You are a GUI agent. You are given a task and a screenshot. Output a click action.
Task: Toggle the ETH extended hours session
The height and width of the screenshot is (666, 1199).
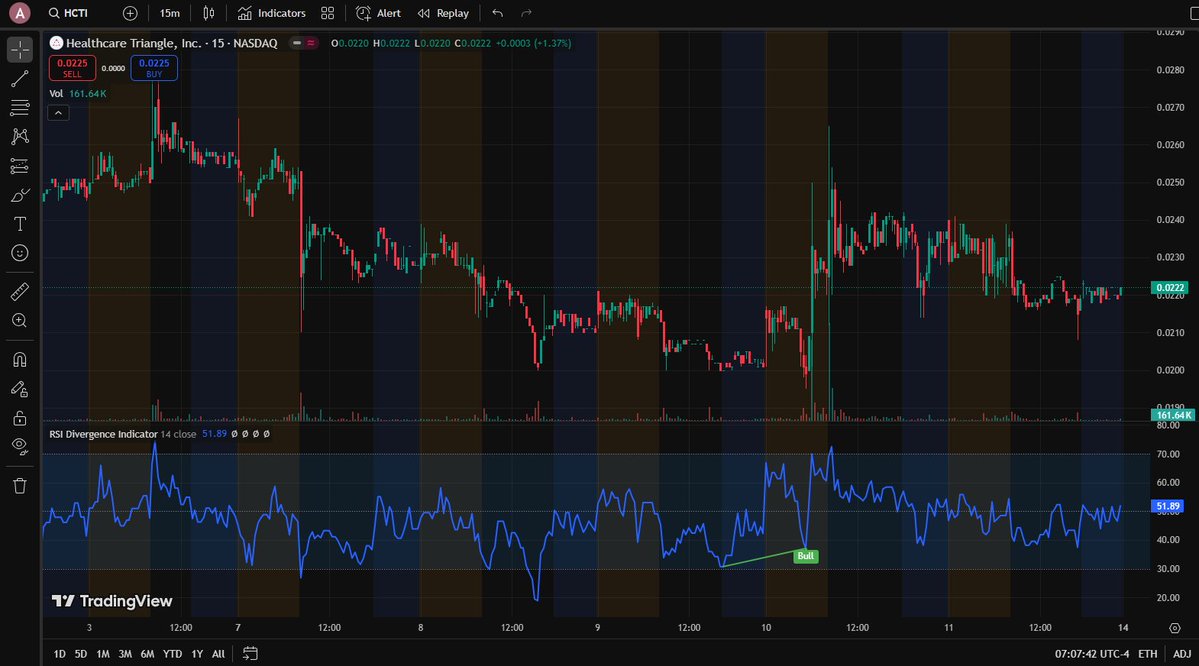point(1147,654)
